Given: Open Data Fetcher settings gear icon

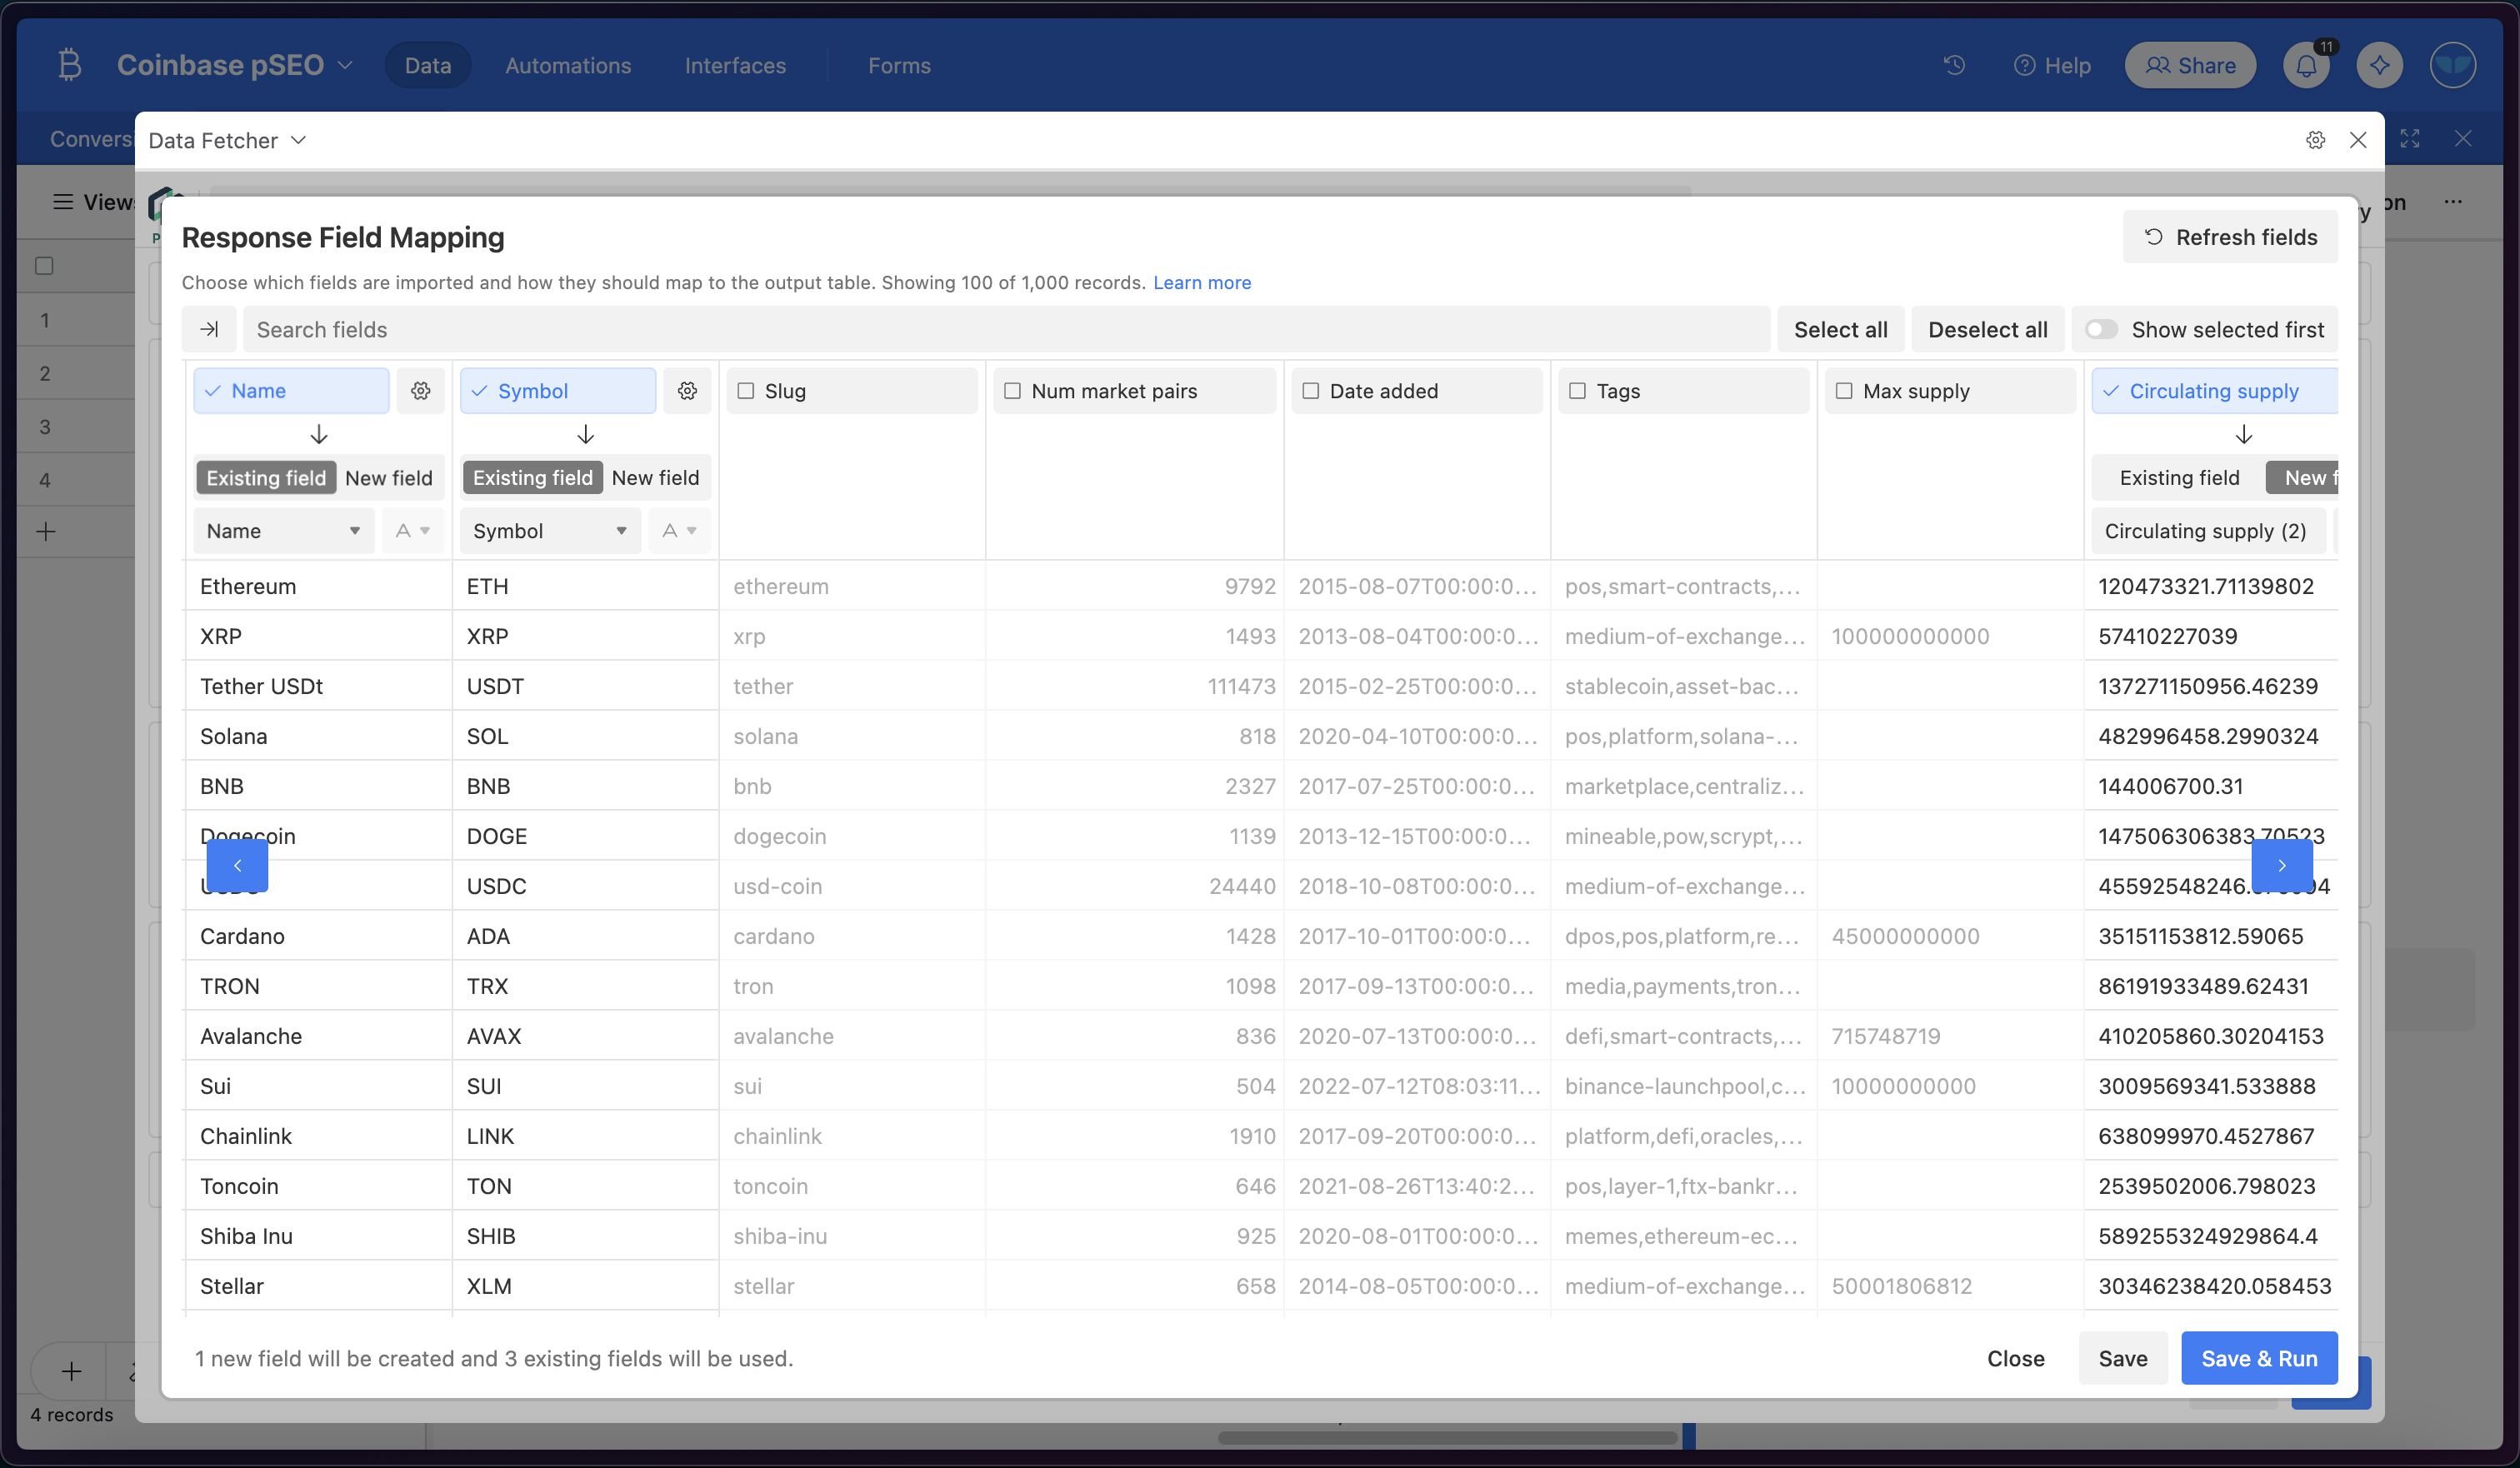Looking at the screenshot, I should 2315,140.
